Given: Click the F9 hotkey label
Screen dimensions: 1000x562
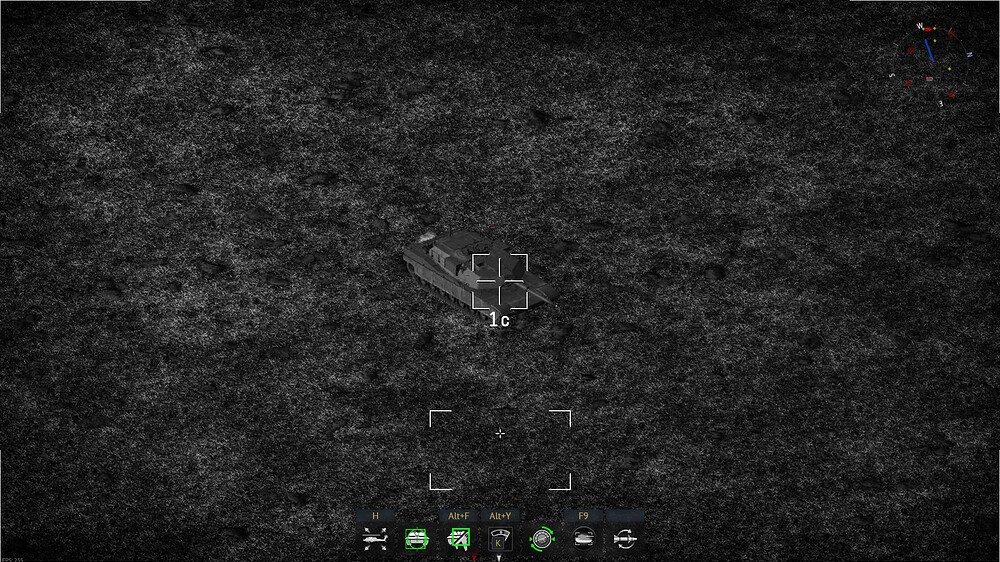Looking at the screenshot, I should (x=584, y=515).
